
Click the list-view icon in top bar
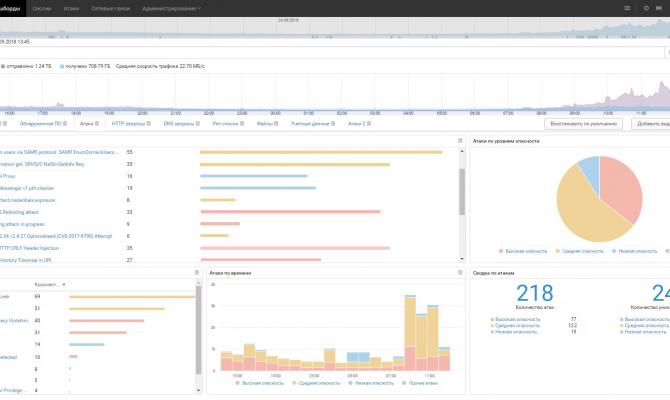(627, 8)
